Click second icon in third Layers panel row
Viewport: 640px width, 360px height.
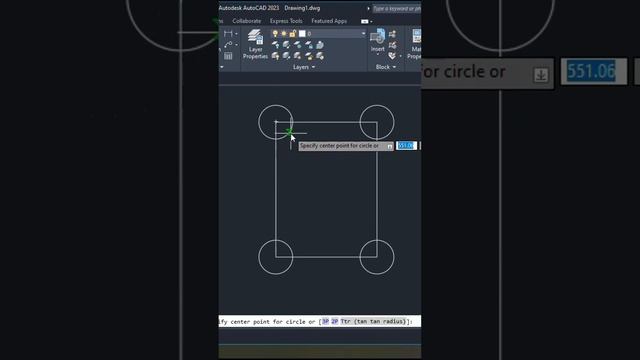[287, 56]
